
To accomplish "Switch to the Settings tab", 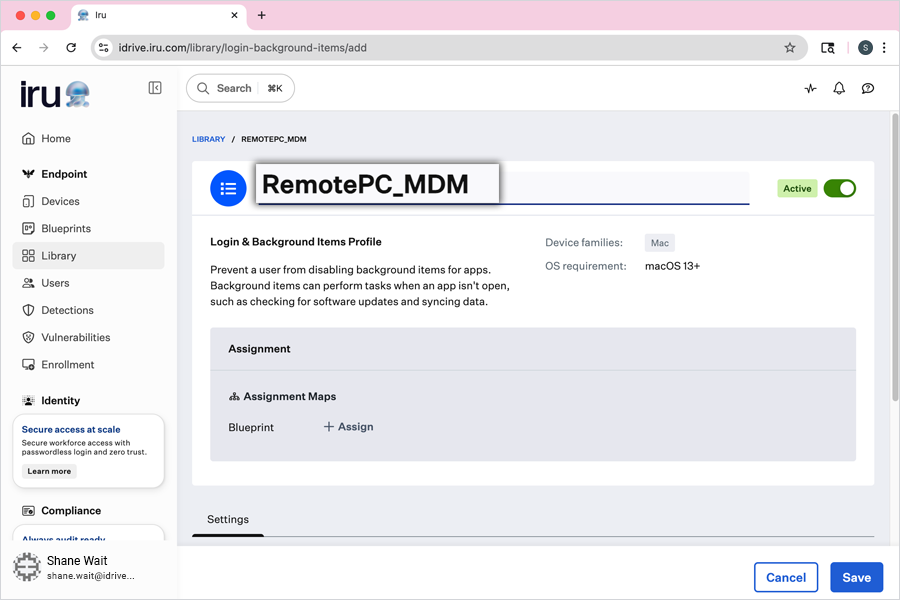I will pyautogui.click(x=228, y=519).
